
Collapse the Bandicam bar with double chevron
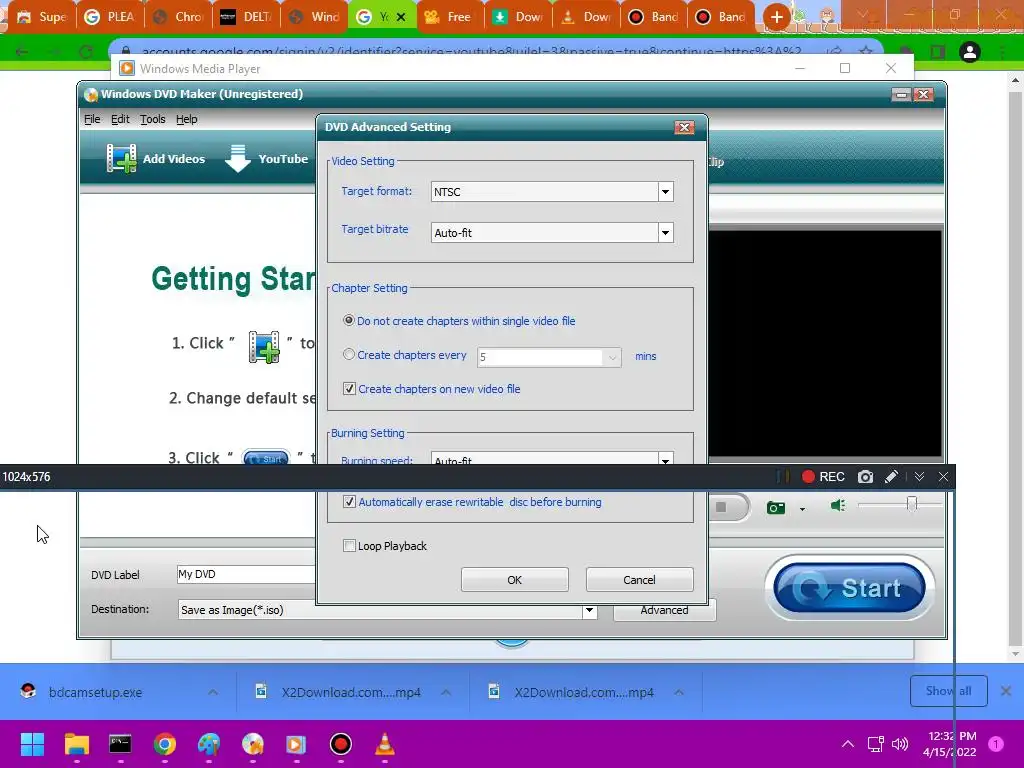[x=919, y=477]
